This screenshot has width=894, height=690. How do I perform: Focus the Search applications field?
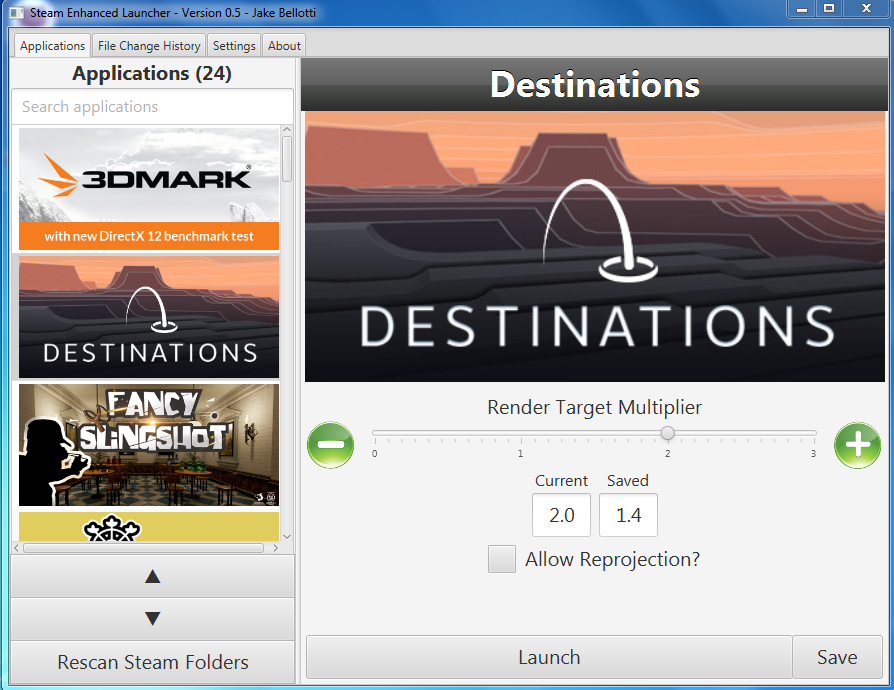point(152,107)
